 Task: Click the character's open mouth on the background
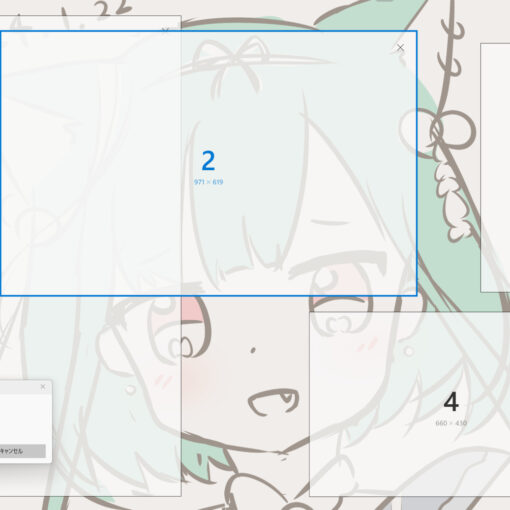point(274,402)
